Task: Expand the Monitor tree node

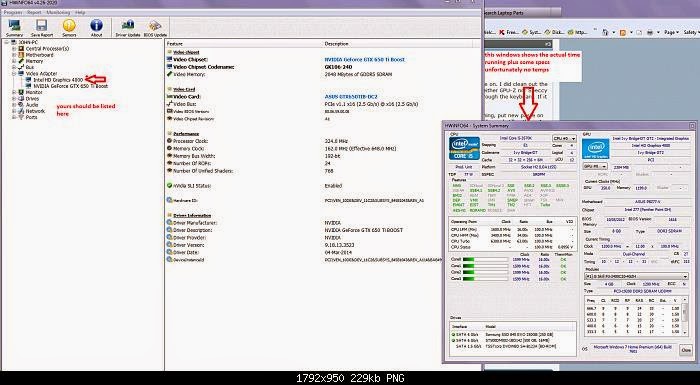Action: 14,92
